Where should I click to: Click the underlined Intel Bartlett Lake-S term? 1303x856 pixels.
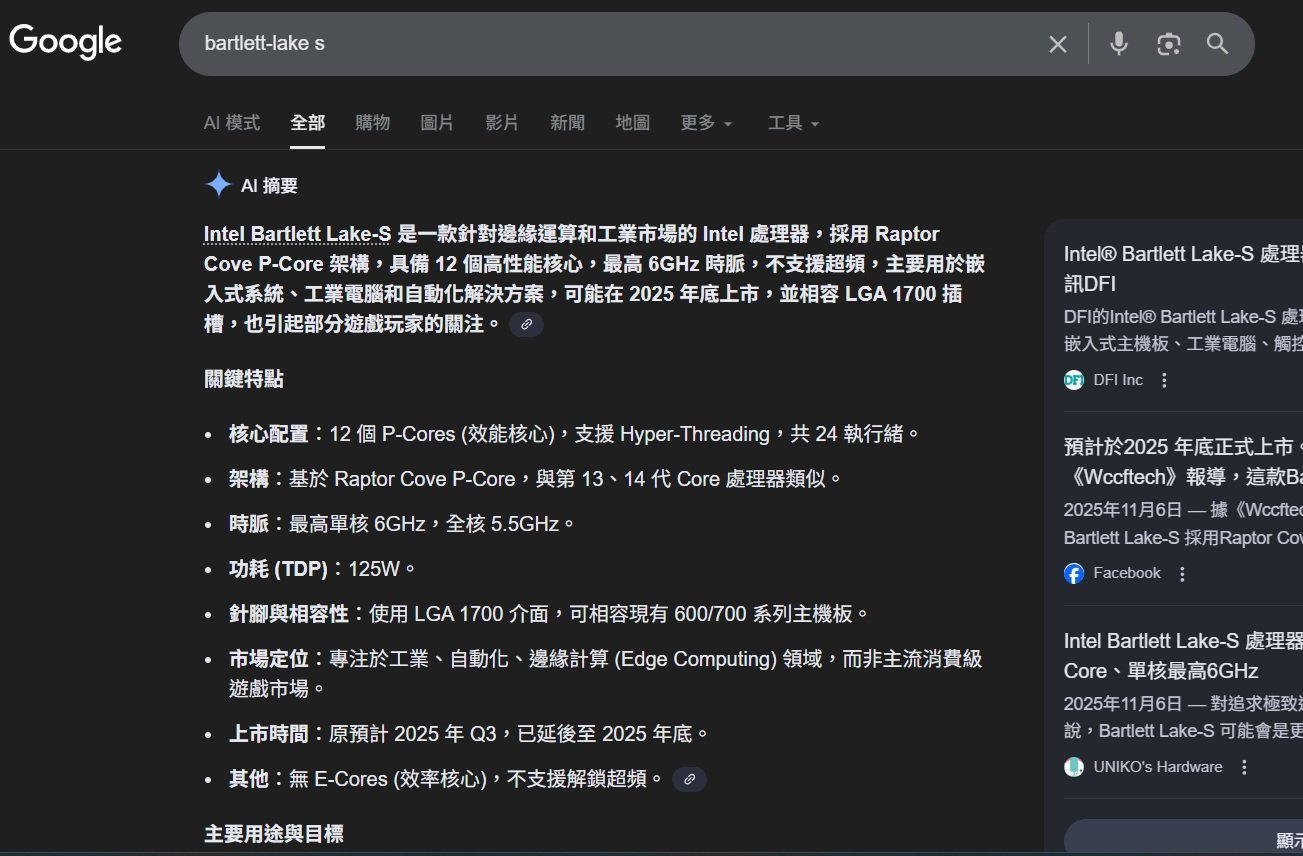pyautogui.click(x=297, y=234)
